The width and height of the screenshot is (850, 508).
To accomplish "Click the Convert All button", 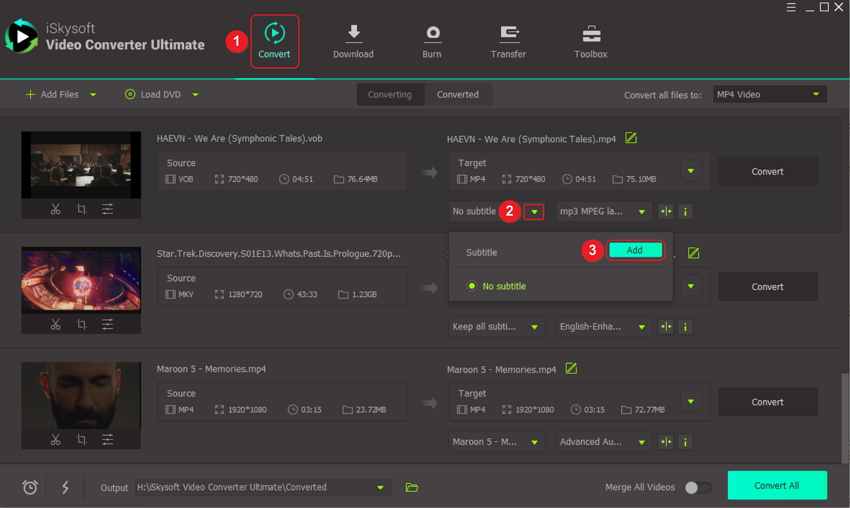I will click(777, 485).
